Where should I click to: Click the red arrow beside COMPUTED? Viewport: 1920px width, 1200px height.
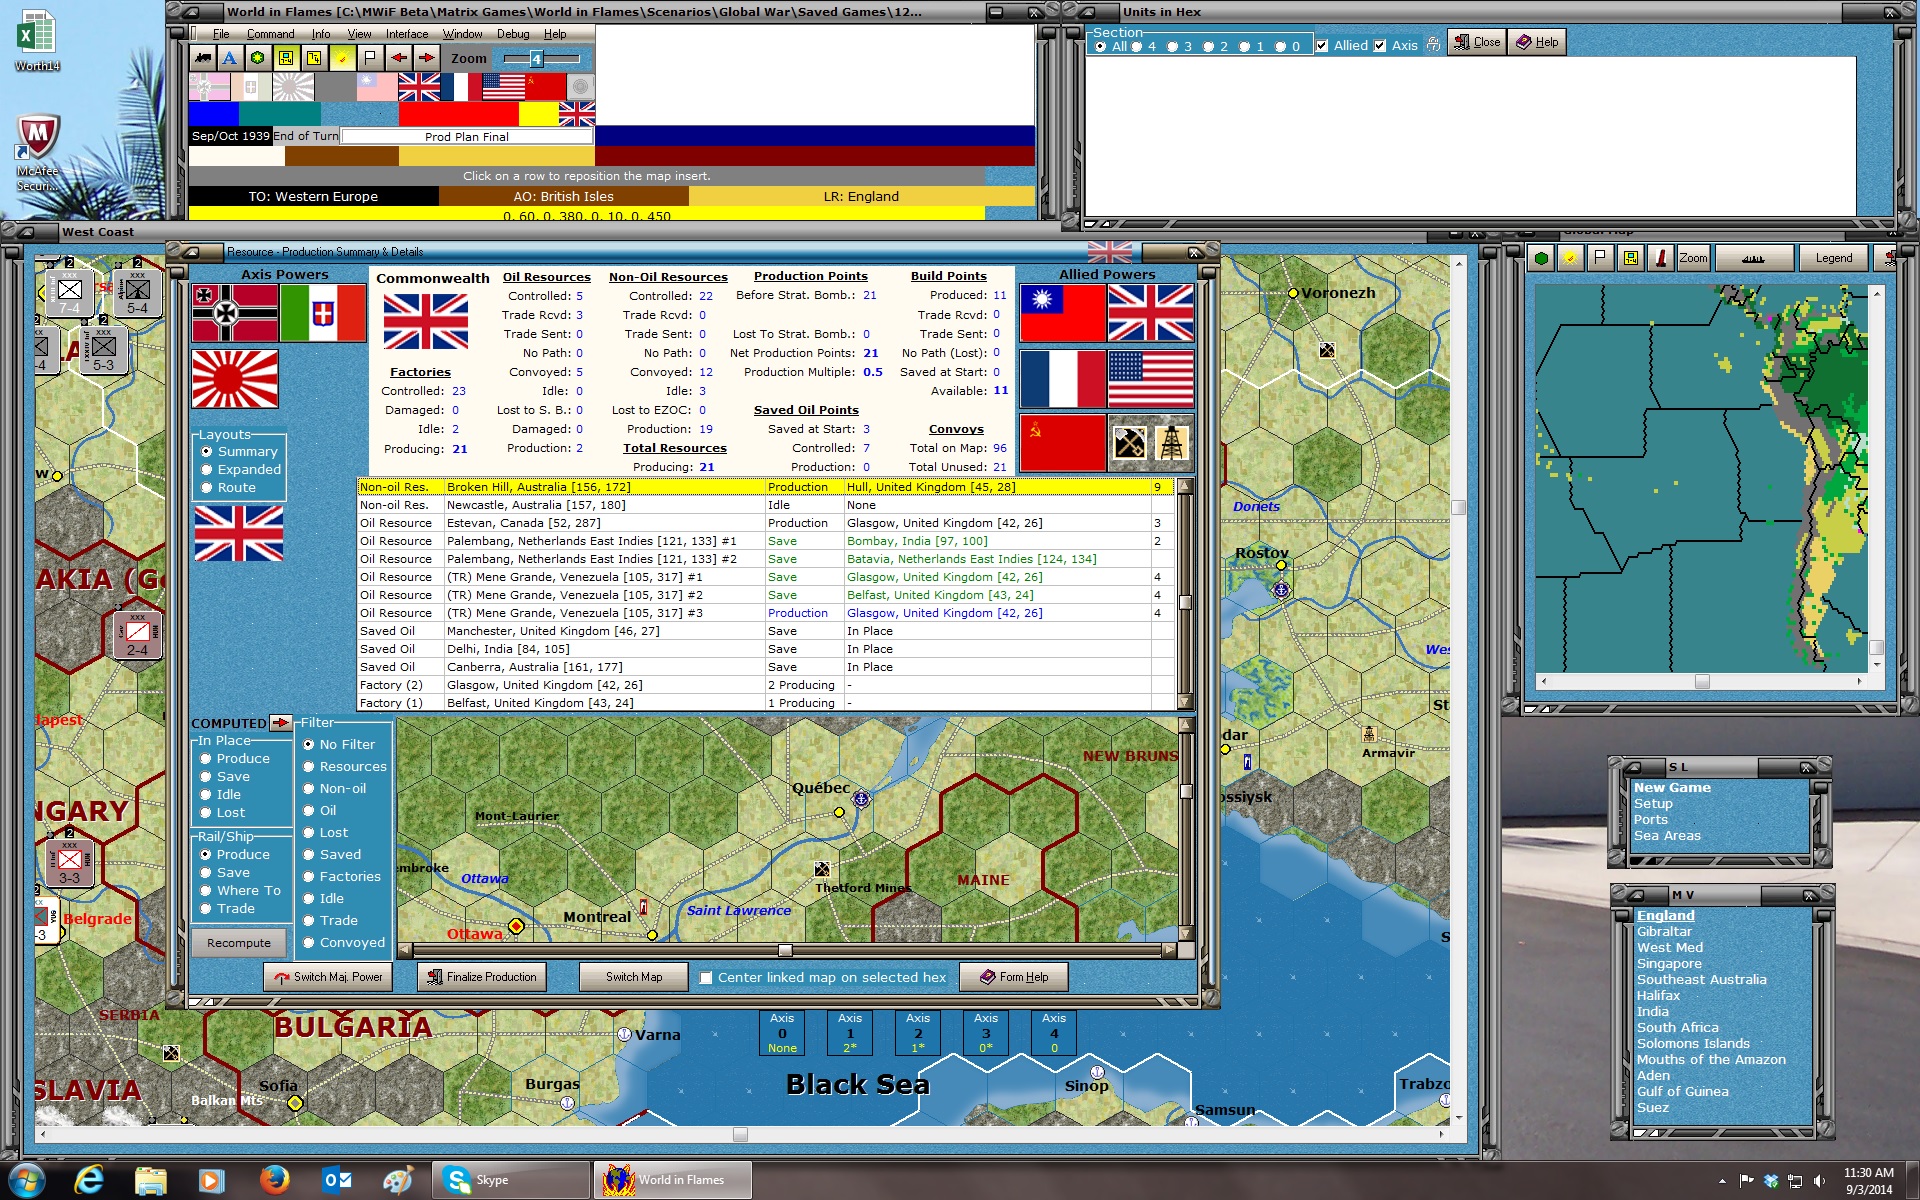point(280,722)
